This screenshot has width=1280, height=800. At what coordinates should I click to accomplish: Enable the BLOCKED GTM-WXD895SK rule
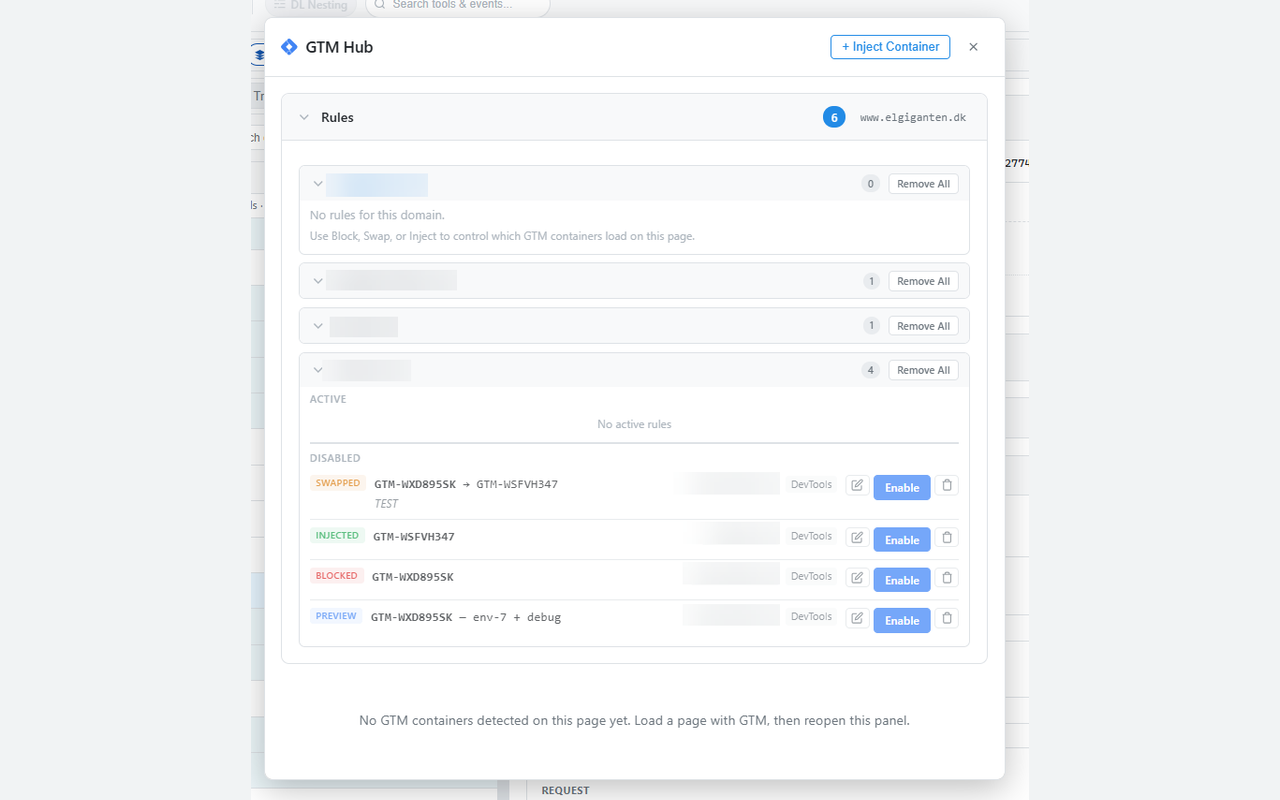[x=902, y=580]
